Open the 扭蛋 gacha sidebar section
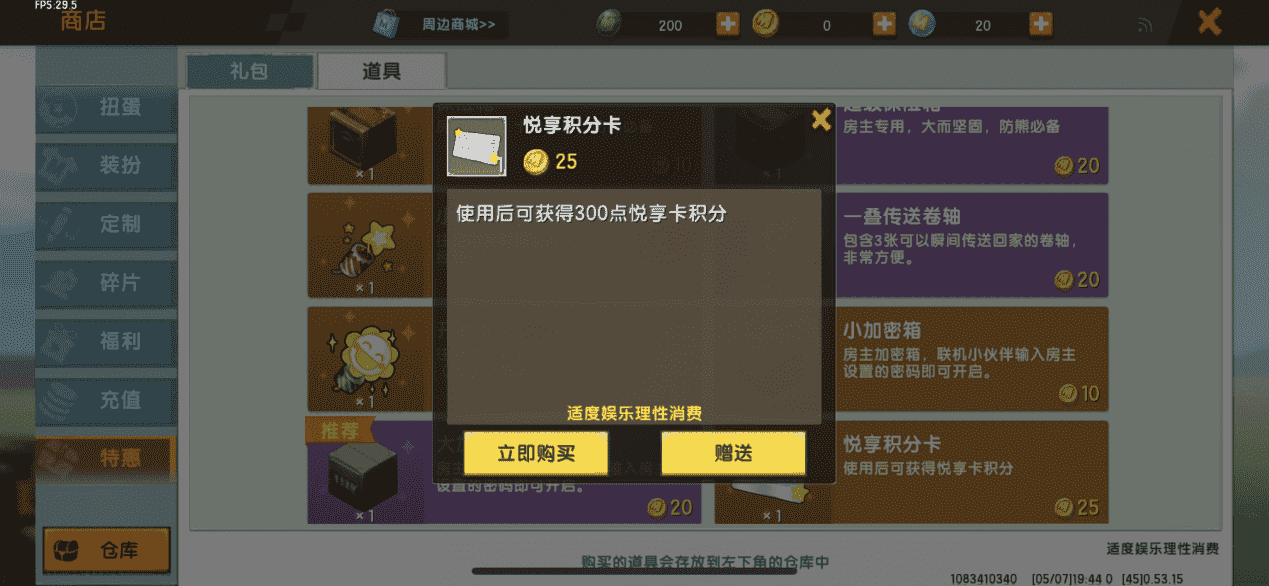 tap(106, 107)
